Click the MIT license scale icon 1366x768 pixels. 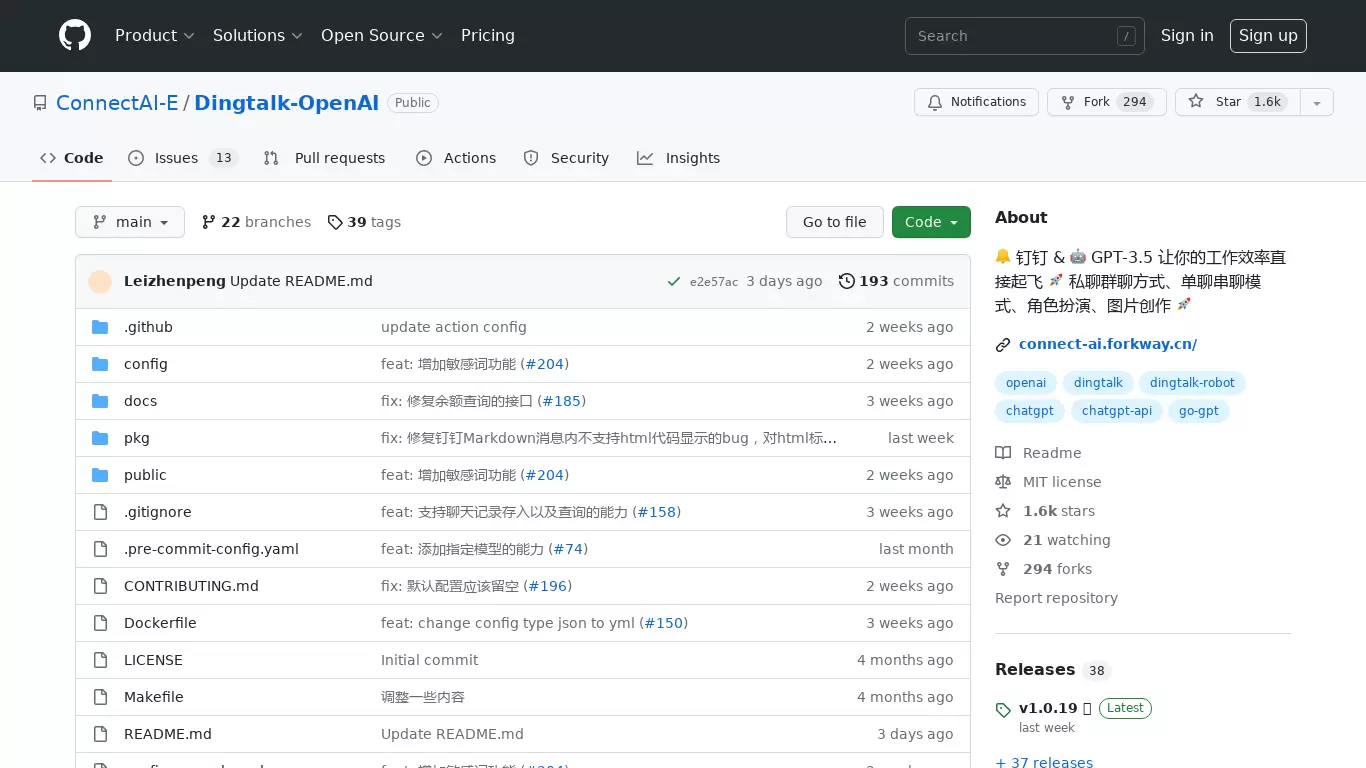[1003, 482]
